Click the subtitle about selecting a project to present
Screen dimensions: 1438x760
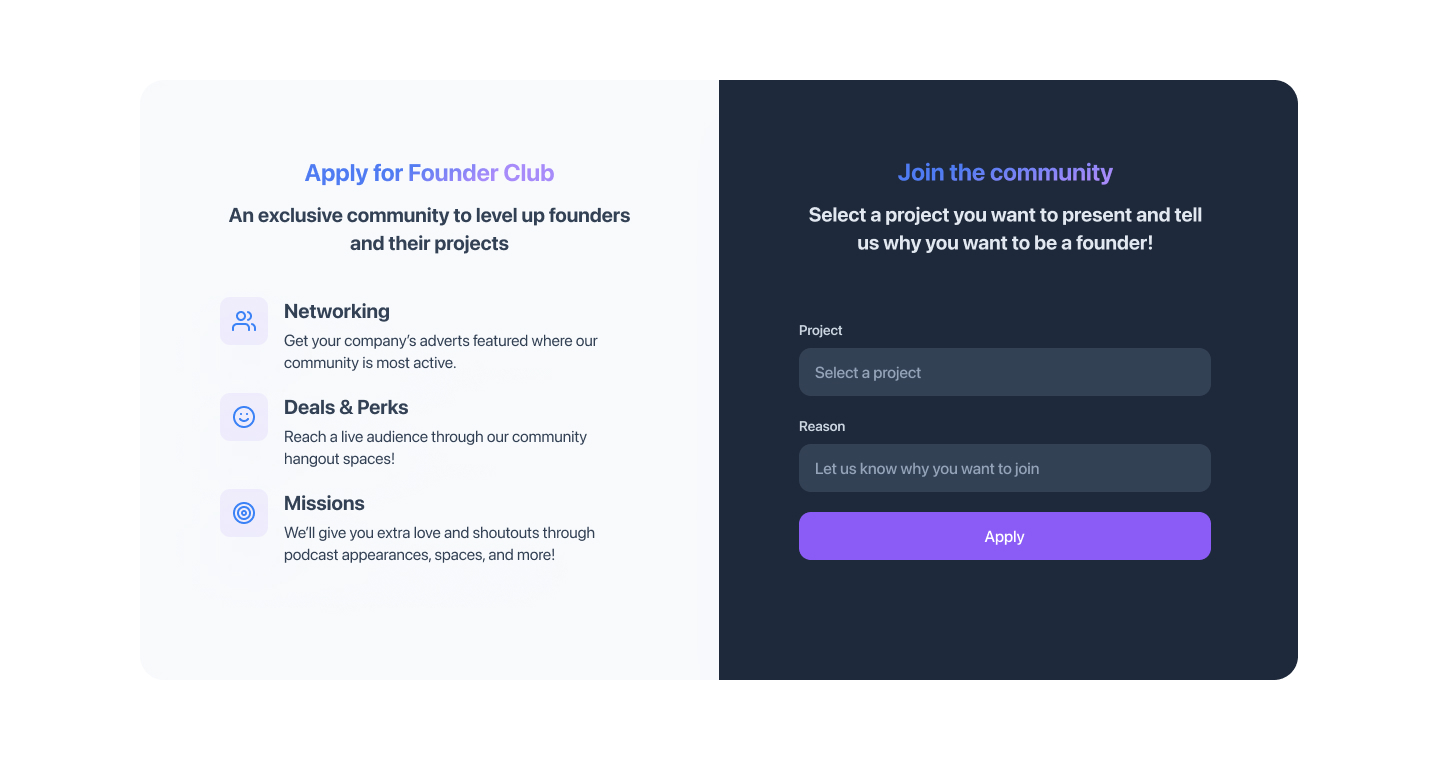coord(1004,229)
